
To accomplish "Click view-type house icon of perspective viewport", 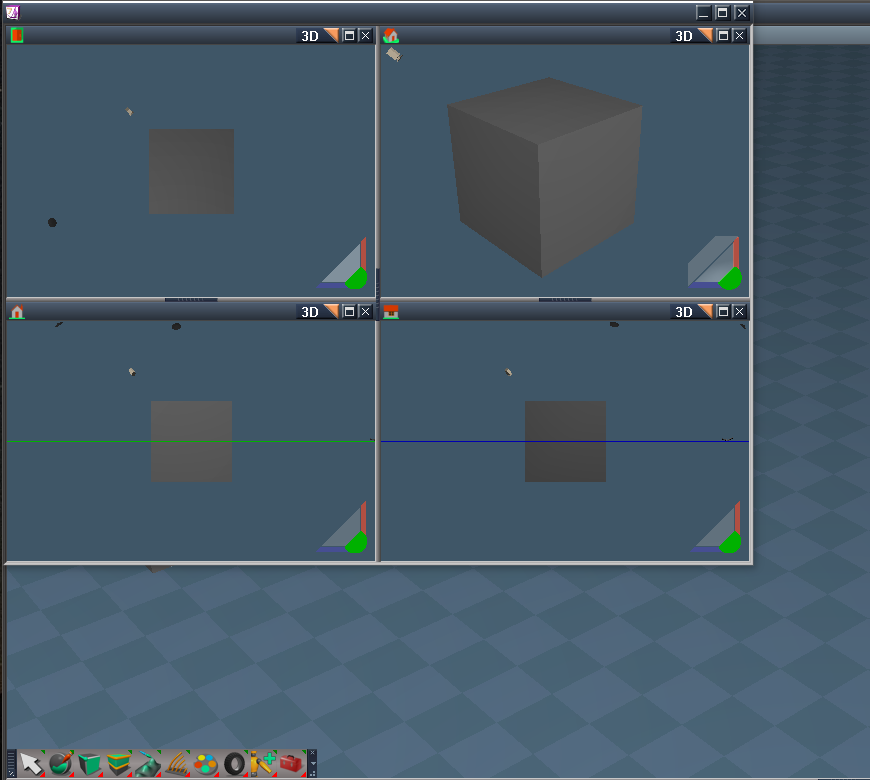I will point(391,36).
